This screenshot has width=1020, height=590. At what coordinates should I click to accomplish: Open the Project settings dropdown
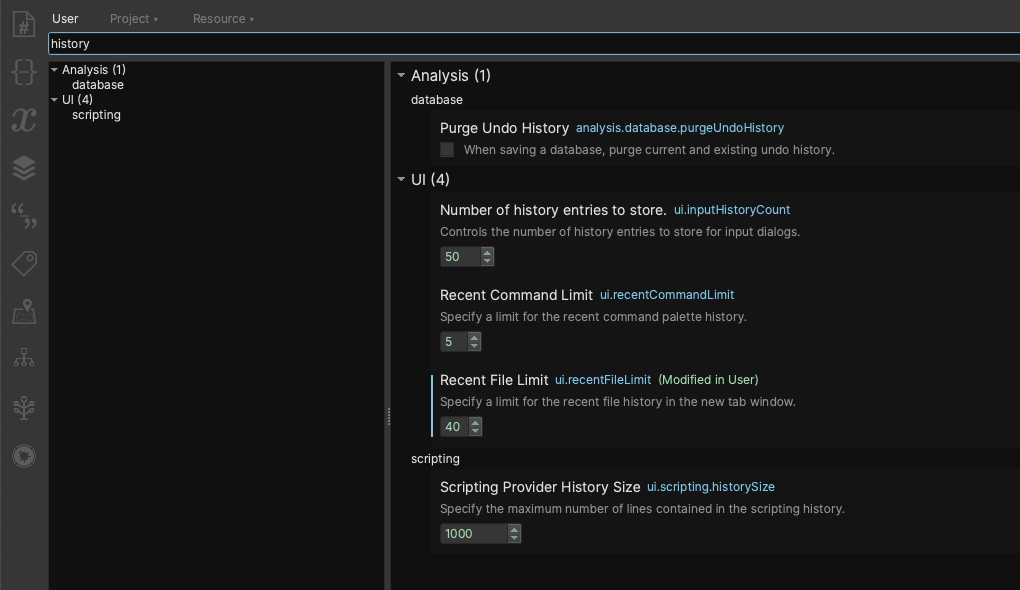[x=134, y=18]
